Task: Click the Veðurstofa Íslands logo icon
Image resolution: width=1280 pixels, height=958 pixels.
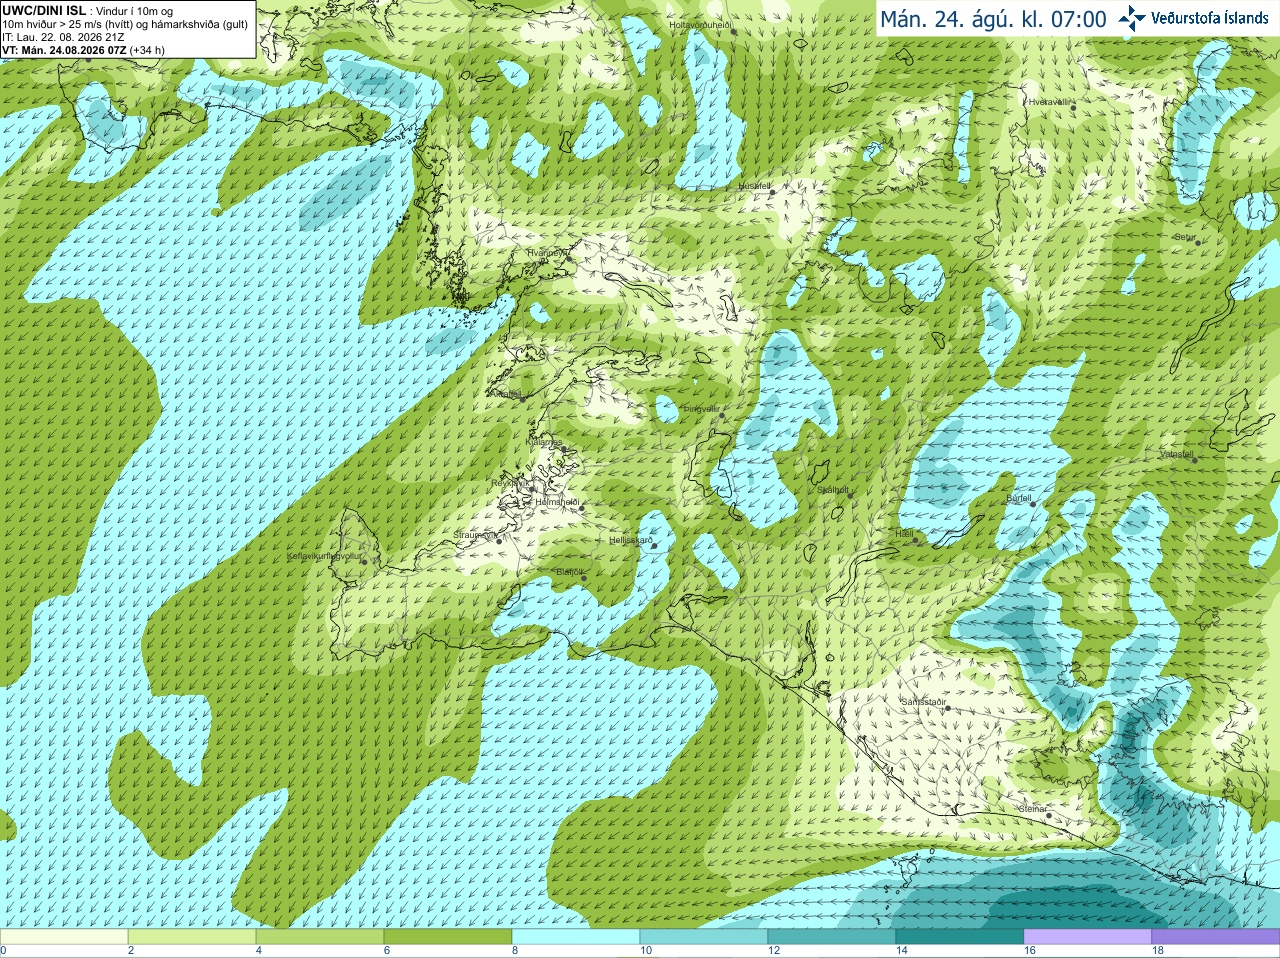Action: point(1132,18)
